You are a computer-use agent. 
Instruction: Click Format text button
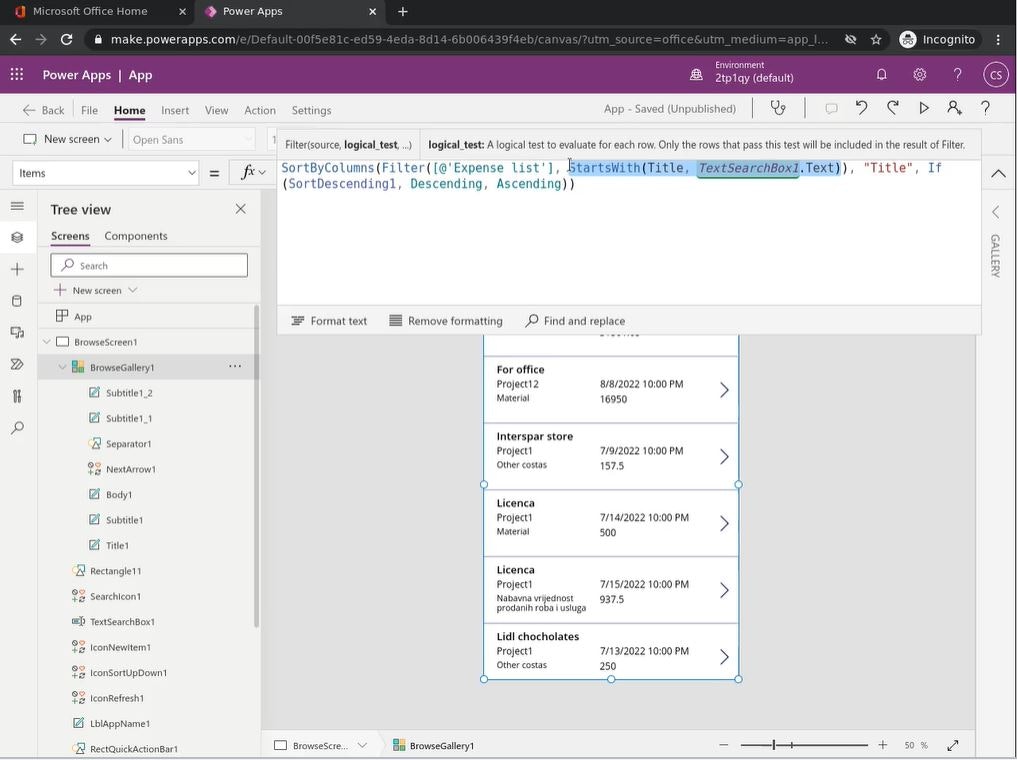[x=329, y=321]
